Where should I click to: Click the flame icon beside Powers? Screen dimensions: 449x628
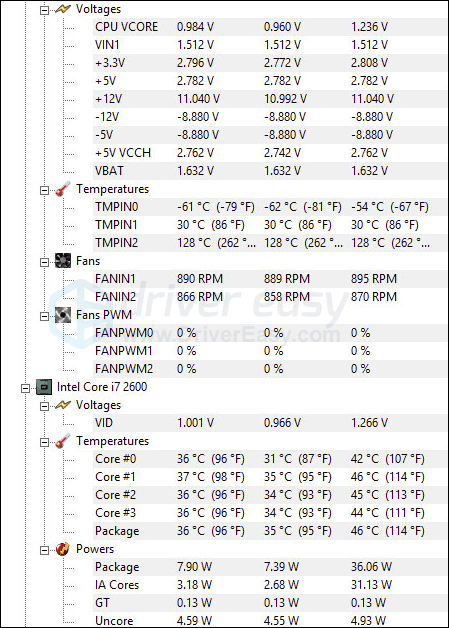[63, 549]
